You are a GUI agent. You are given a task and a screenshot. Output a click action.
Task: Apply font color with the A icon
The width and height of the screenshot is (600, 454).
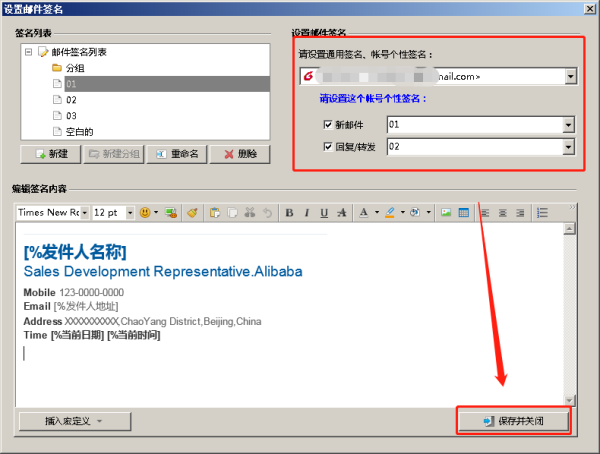click(x=364, y=212)
